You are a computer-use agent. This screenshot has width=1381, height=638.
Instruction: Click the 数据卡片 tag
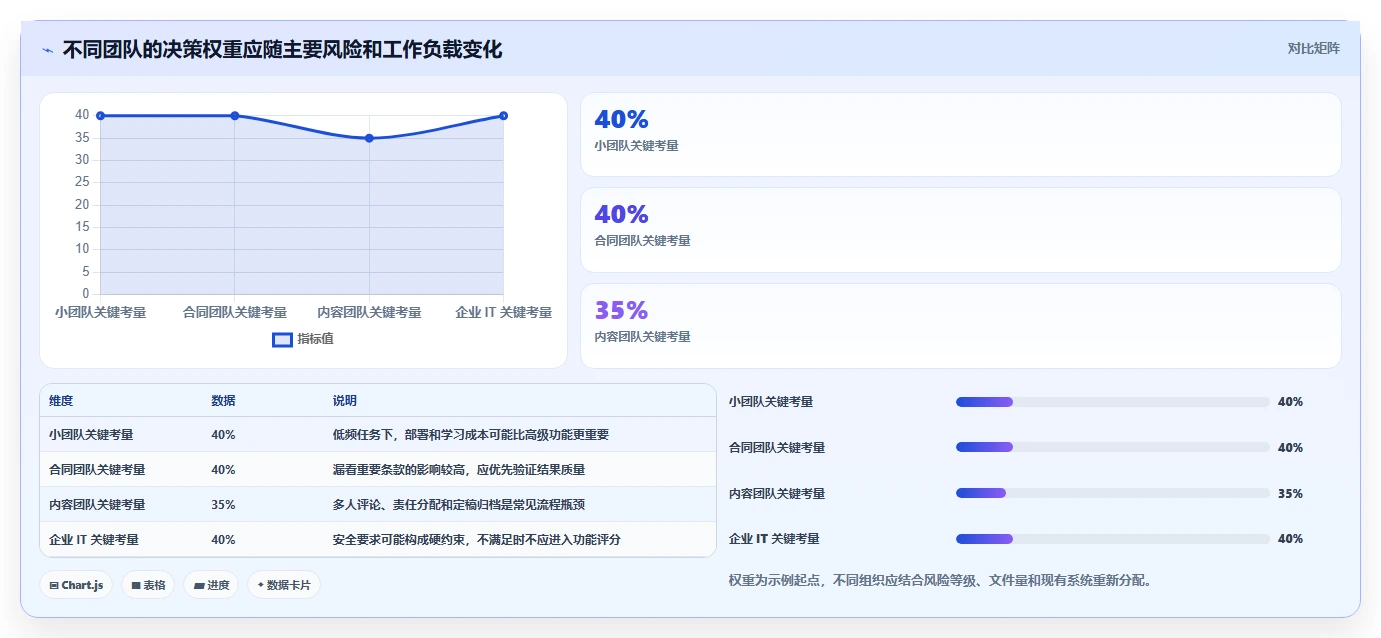(x=284, y=585)
